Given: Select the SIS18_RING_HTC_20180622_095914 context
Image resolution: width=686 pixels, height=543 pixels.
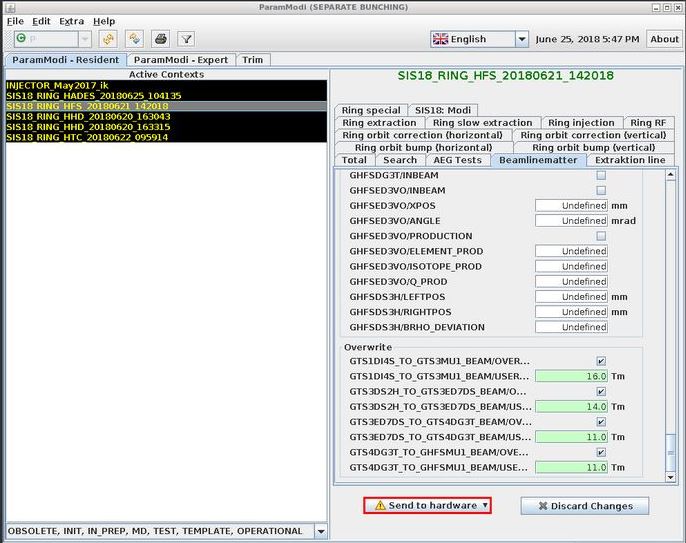Looking at the screenshot, I should (87, 137).
